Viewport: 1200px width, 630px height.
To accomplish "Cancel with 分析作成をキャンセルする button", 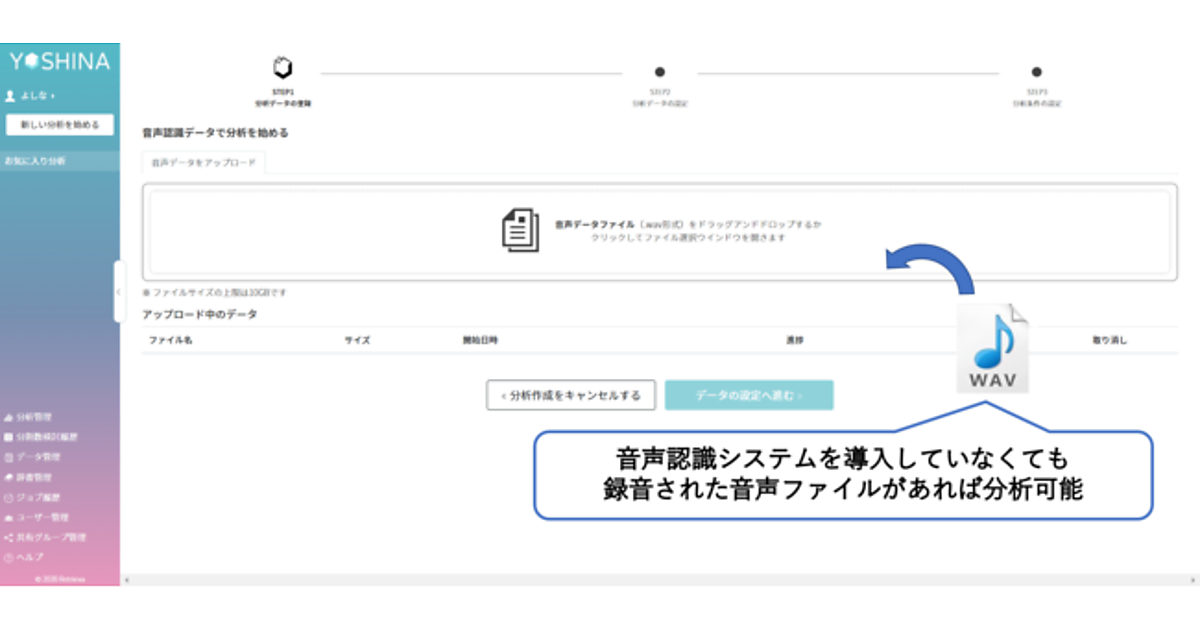I will (571, 395).
